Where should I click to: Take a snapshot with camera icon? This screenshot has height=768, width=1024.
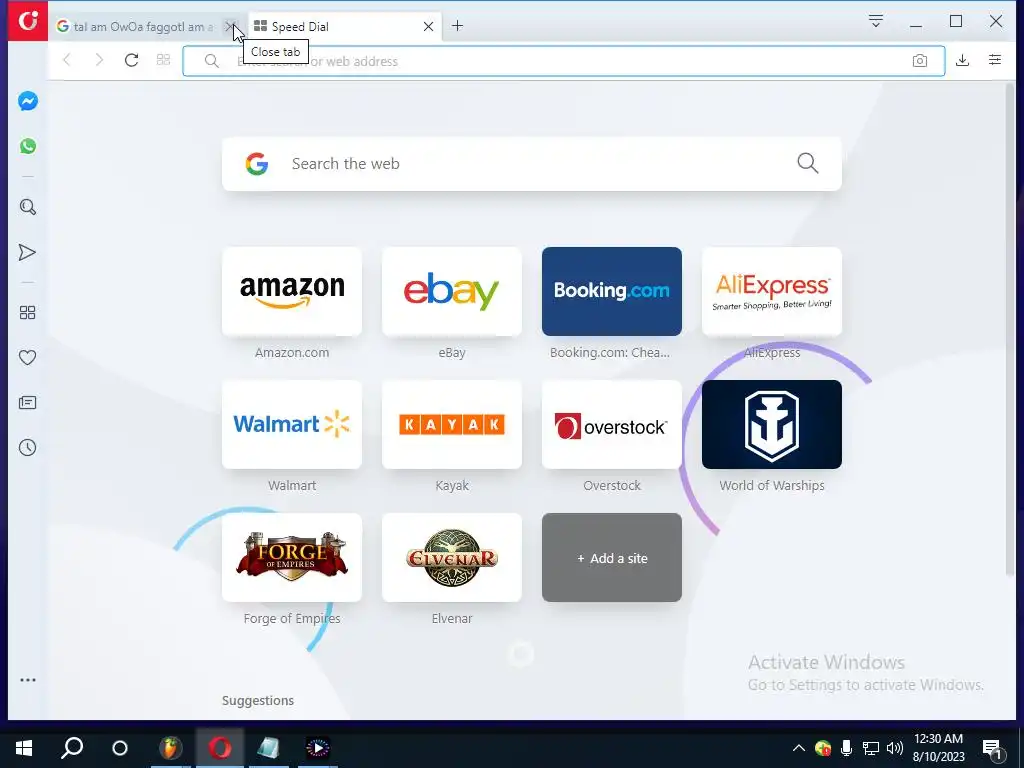tap(920, 61)
